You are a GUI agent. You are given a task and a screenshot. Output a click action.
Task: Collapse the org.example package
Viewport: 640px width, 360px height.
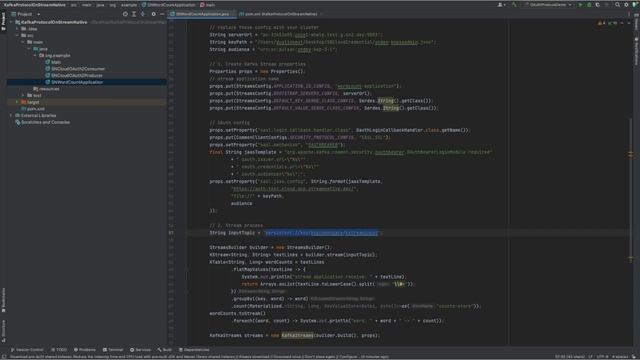tap(35, 56)
